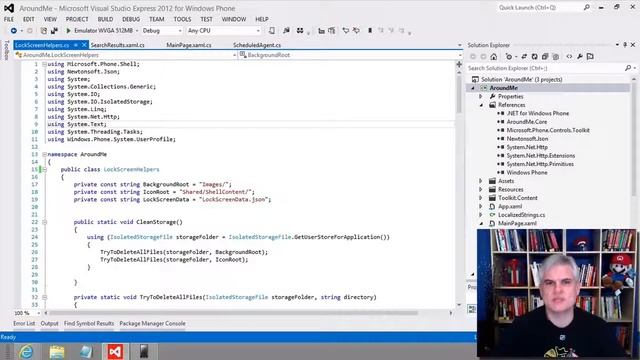Open the Debug configuration dropdown
This screenshot has height=360, width=640.
[180, 31]
